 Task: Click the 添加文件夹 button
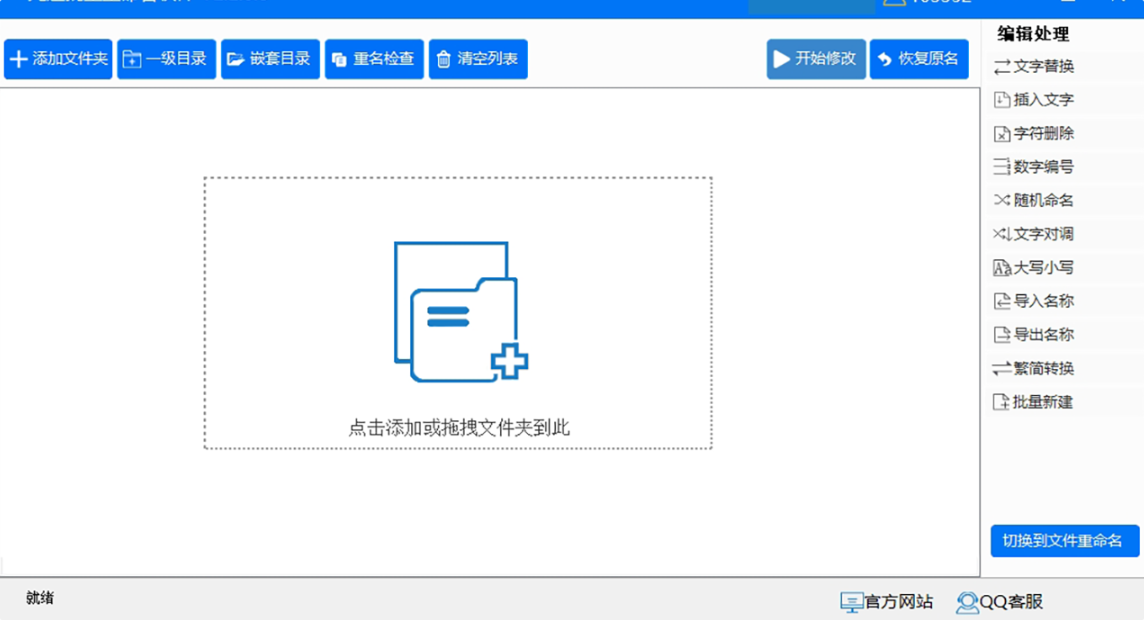(x=58, y=59)
